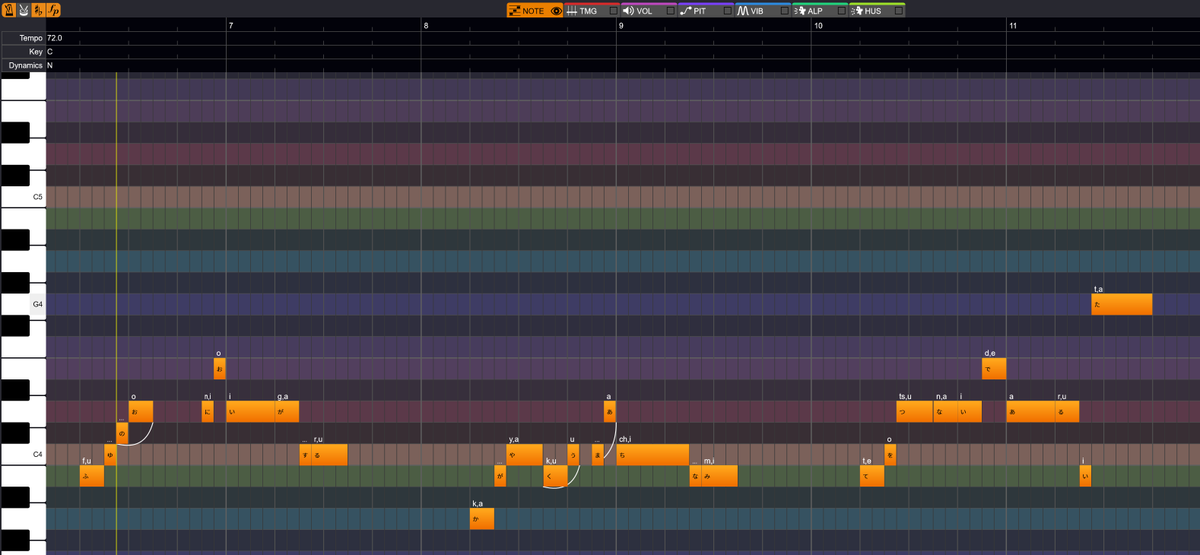Screen dimensions: 1200x555
Task: Select the や note (y,a)
Action: coord(525,455)
